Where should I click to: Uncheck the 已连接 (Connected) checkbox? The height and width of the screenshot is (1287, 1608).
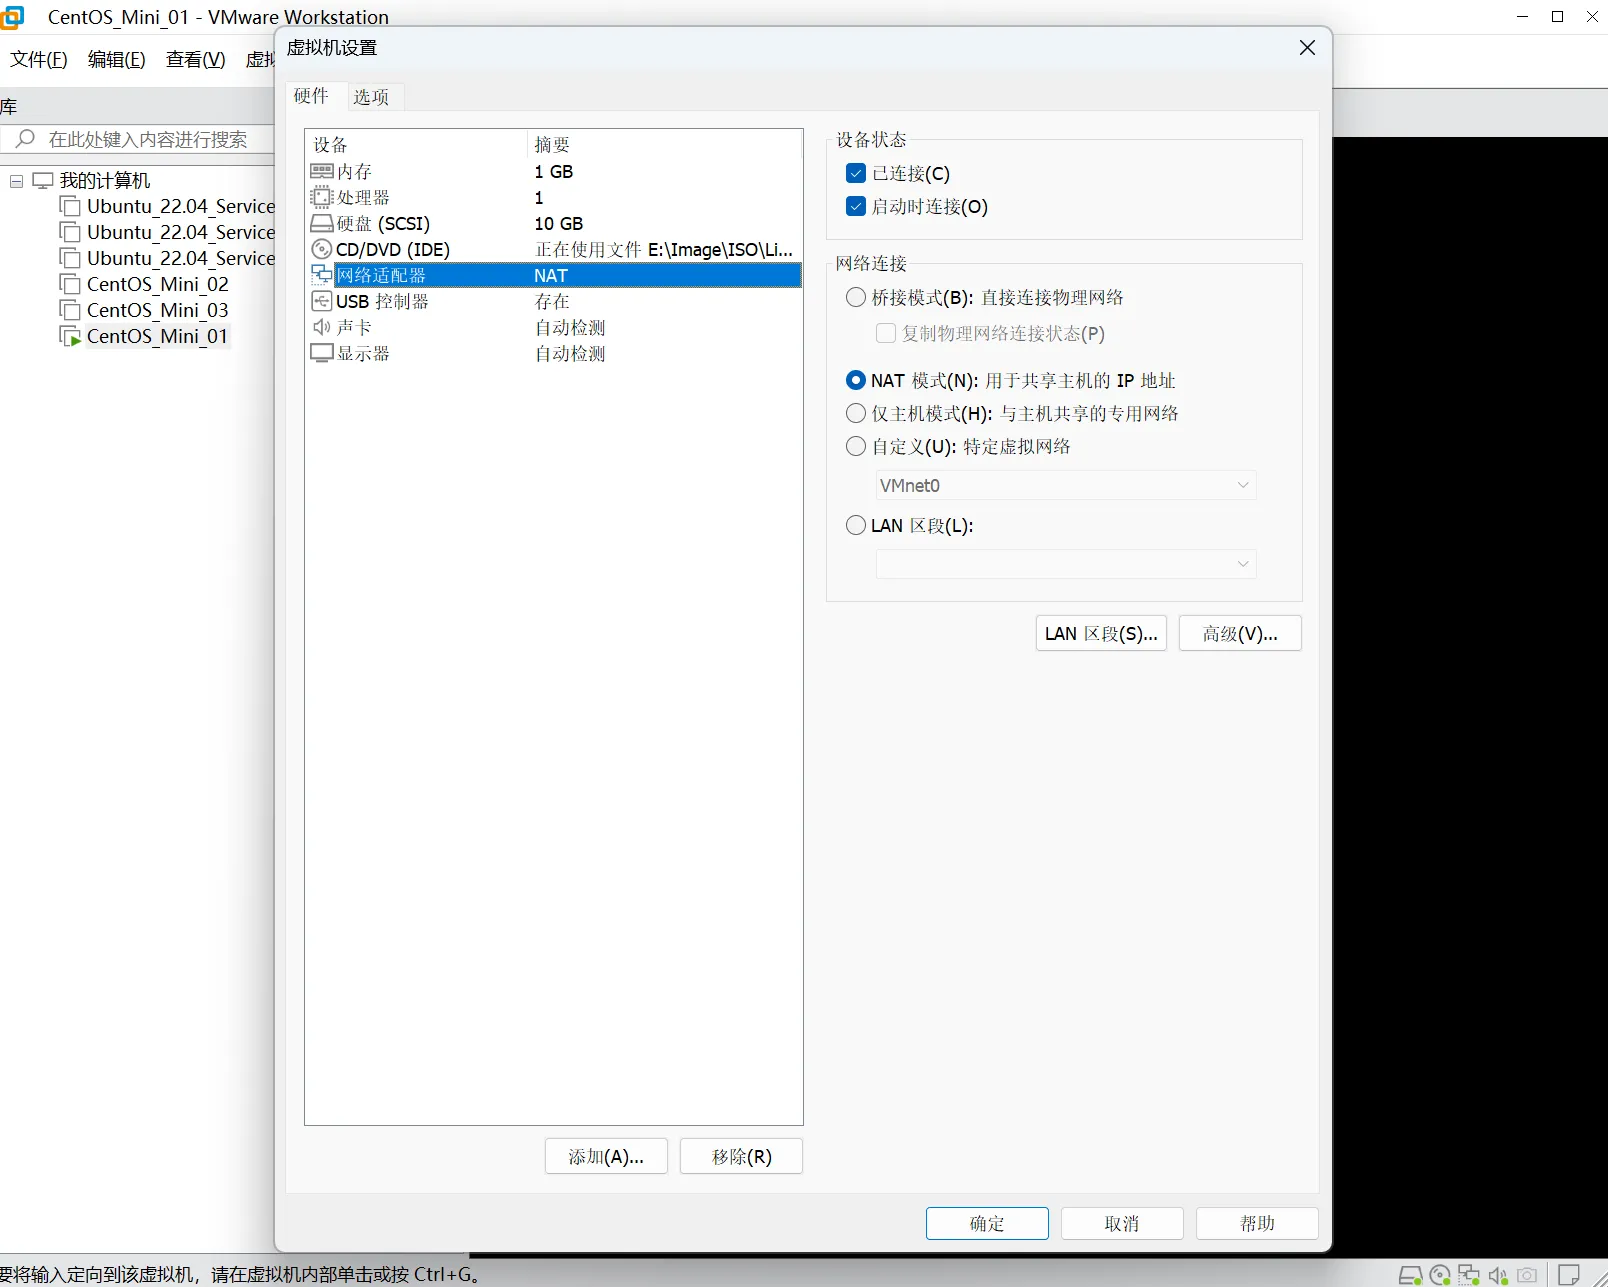[856, 174]
